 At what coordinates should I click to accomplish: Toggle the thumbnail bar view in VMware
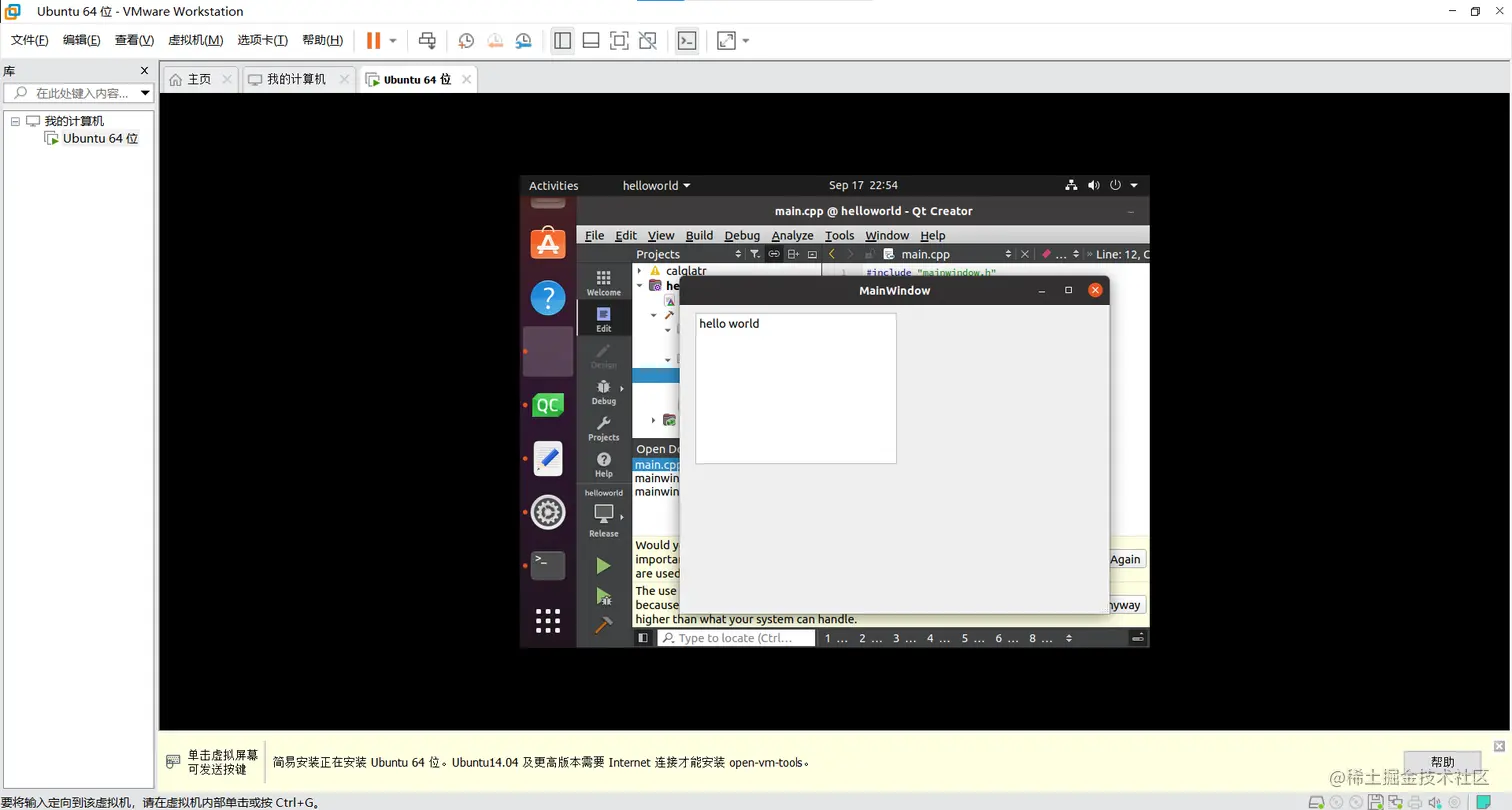click(591, 40)
